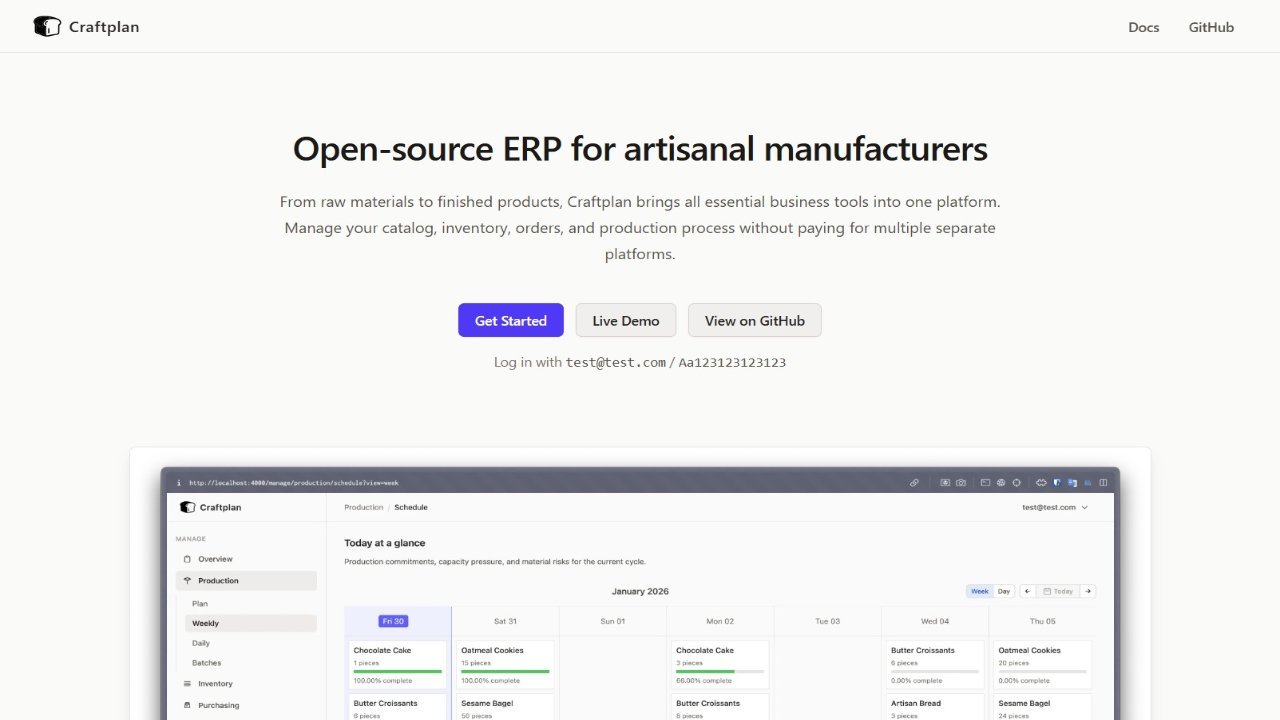Select the Thu 05 column header
This screenshot has width=1280, height=720.
pos(1043,621)
